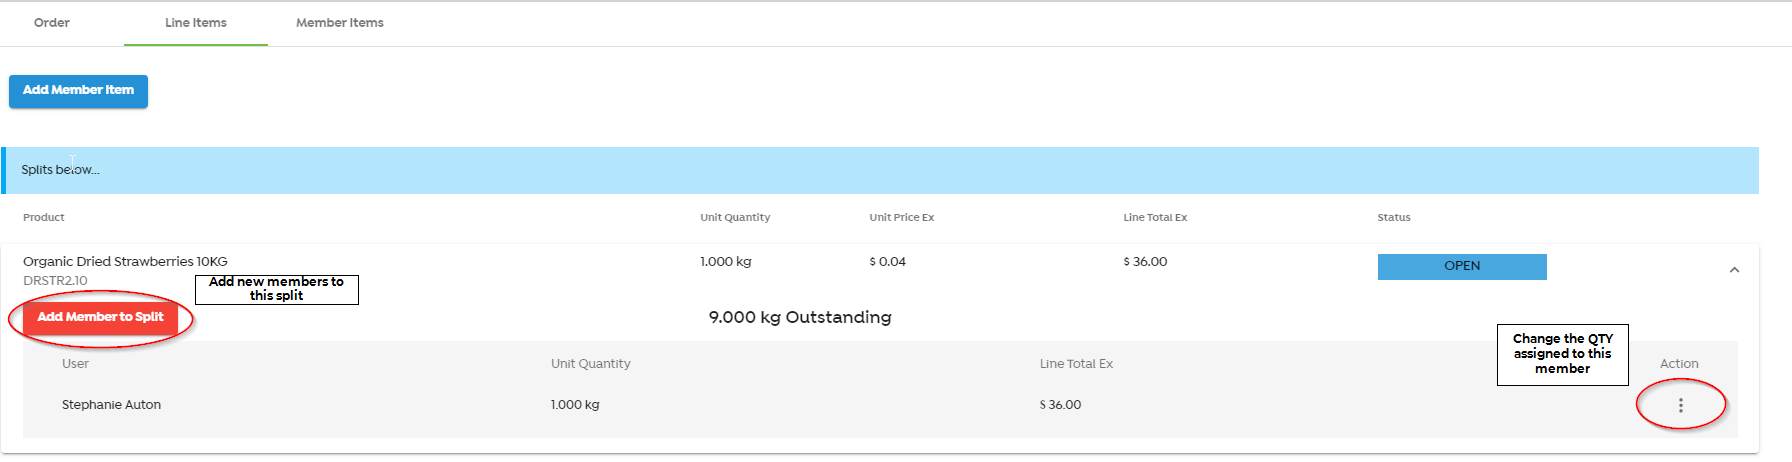Click the Stephanie Auton user row
The image size is (1792, 462).
[x=111, y=405]
